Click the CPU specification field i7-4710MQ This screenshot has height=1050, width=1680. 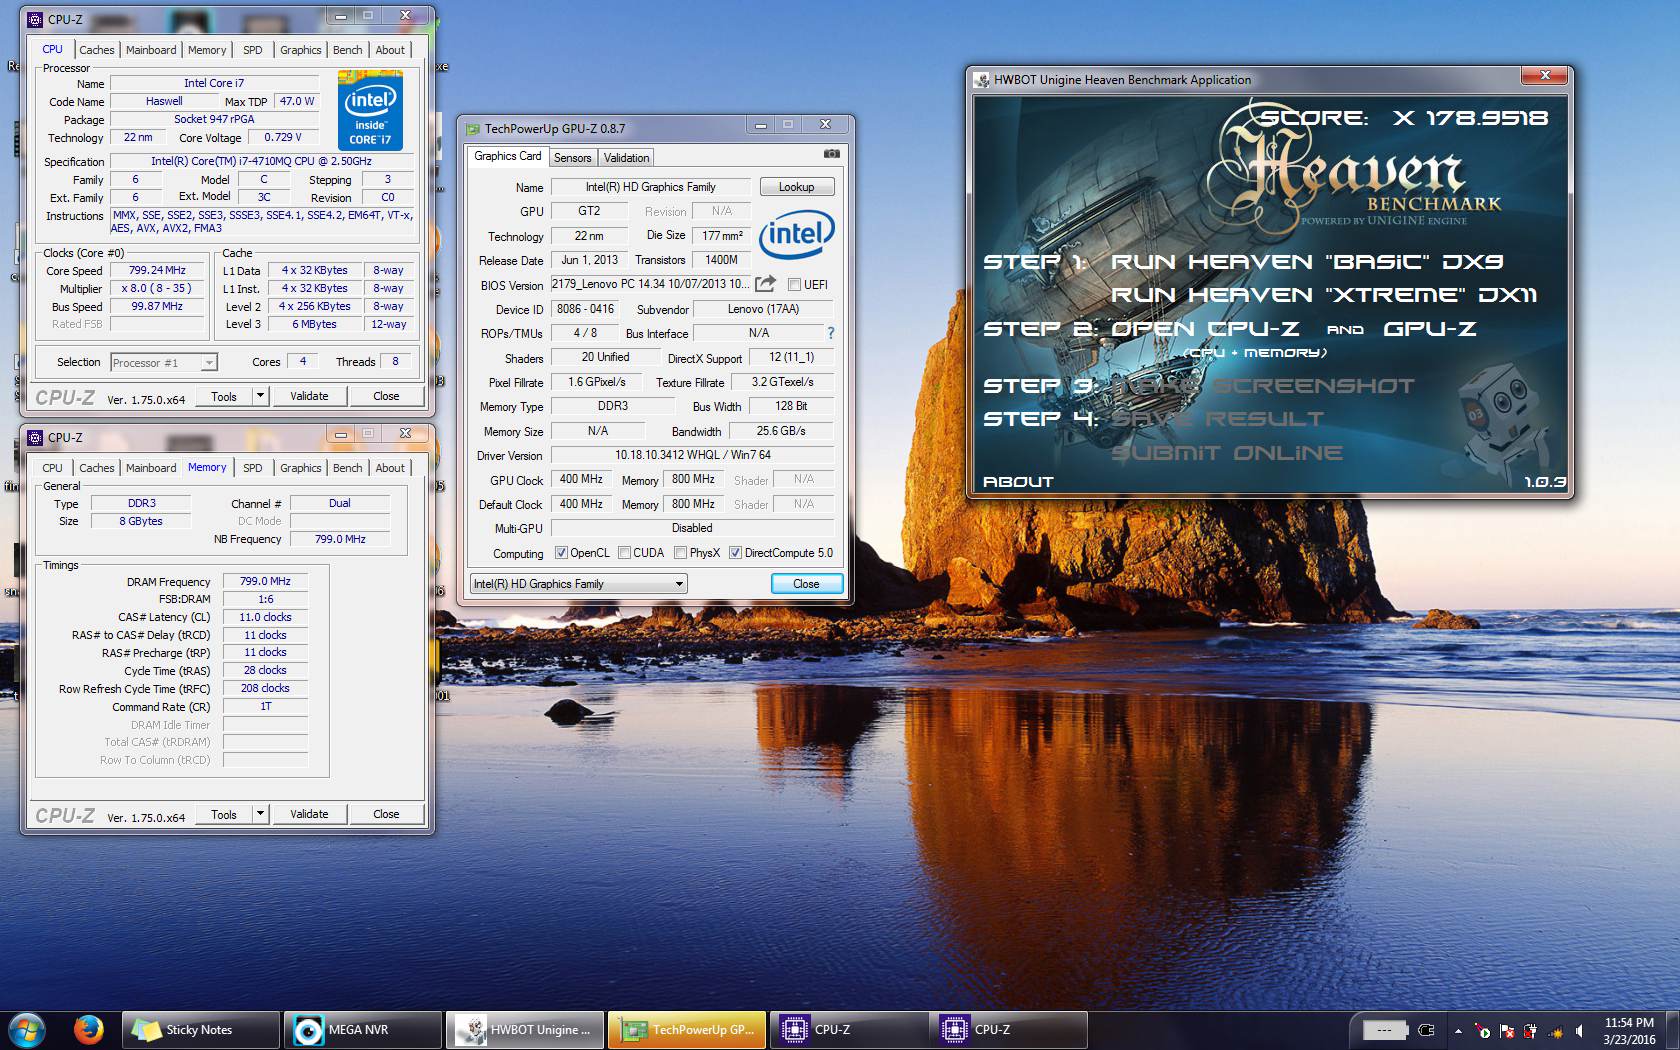[x=262, y=161]
